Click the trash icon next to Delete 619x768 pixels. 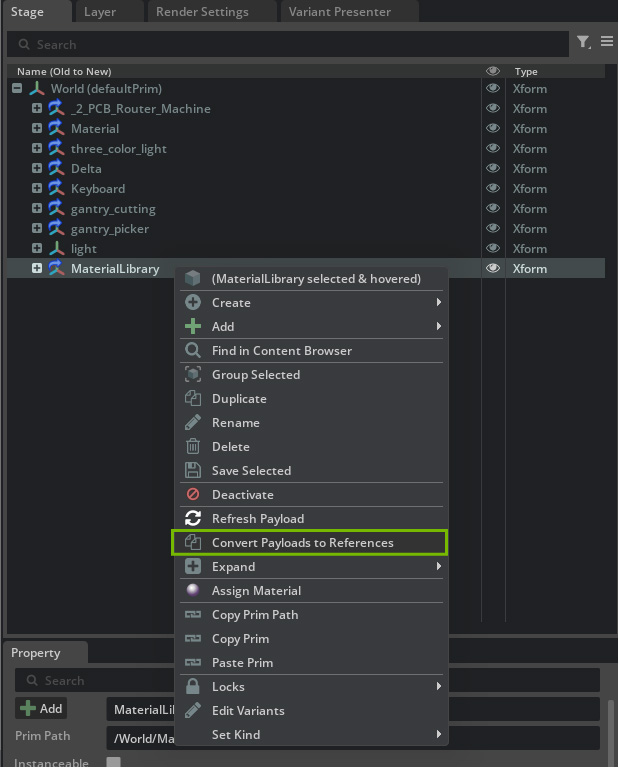coord(193,447)
